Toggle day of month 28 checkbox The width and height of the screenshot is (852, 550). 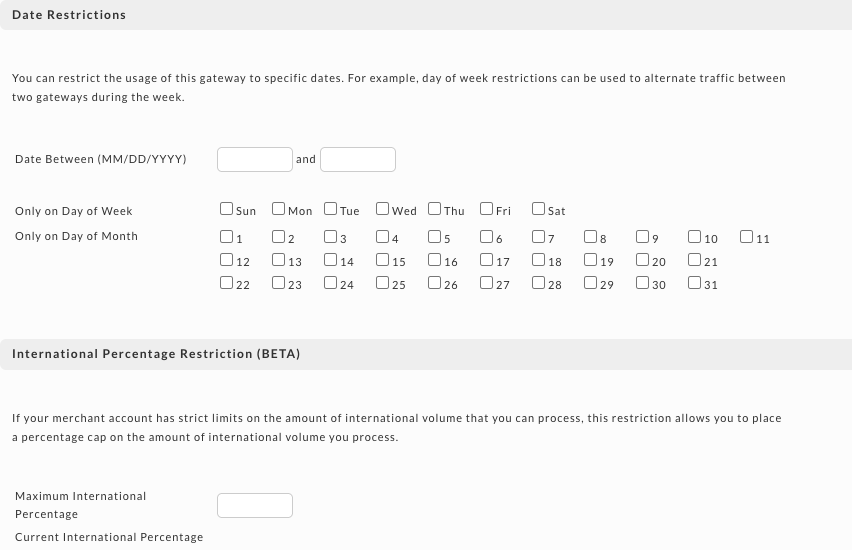[x=538, y=283]
